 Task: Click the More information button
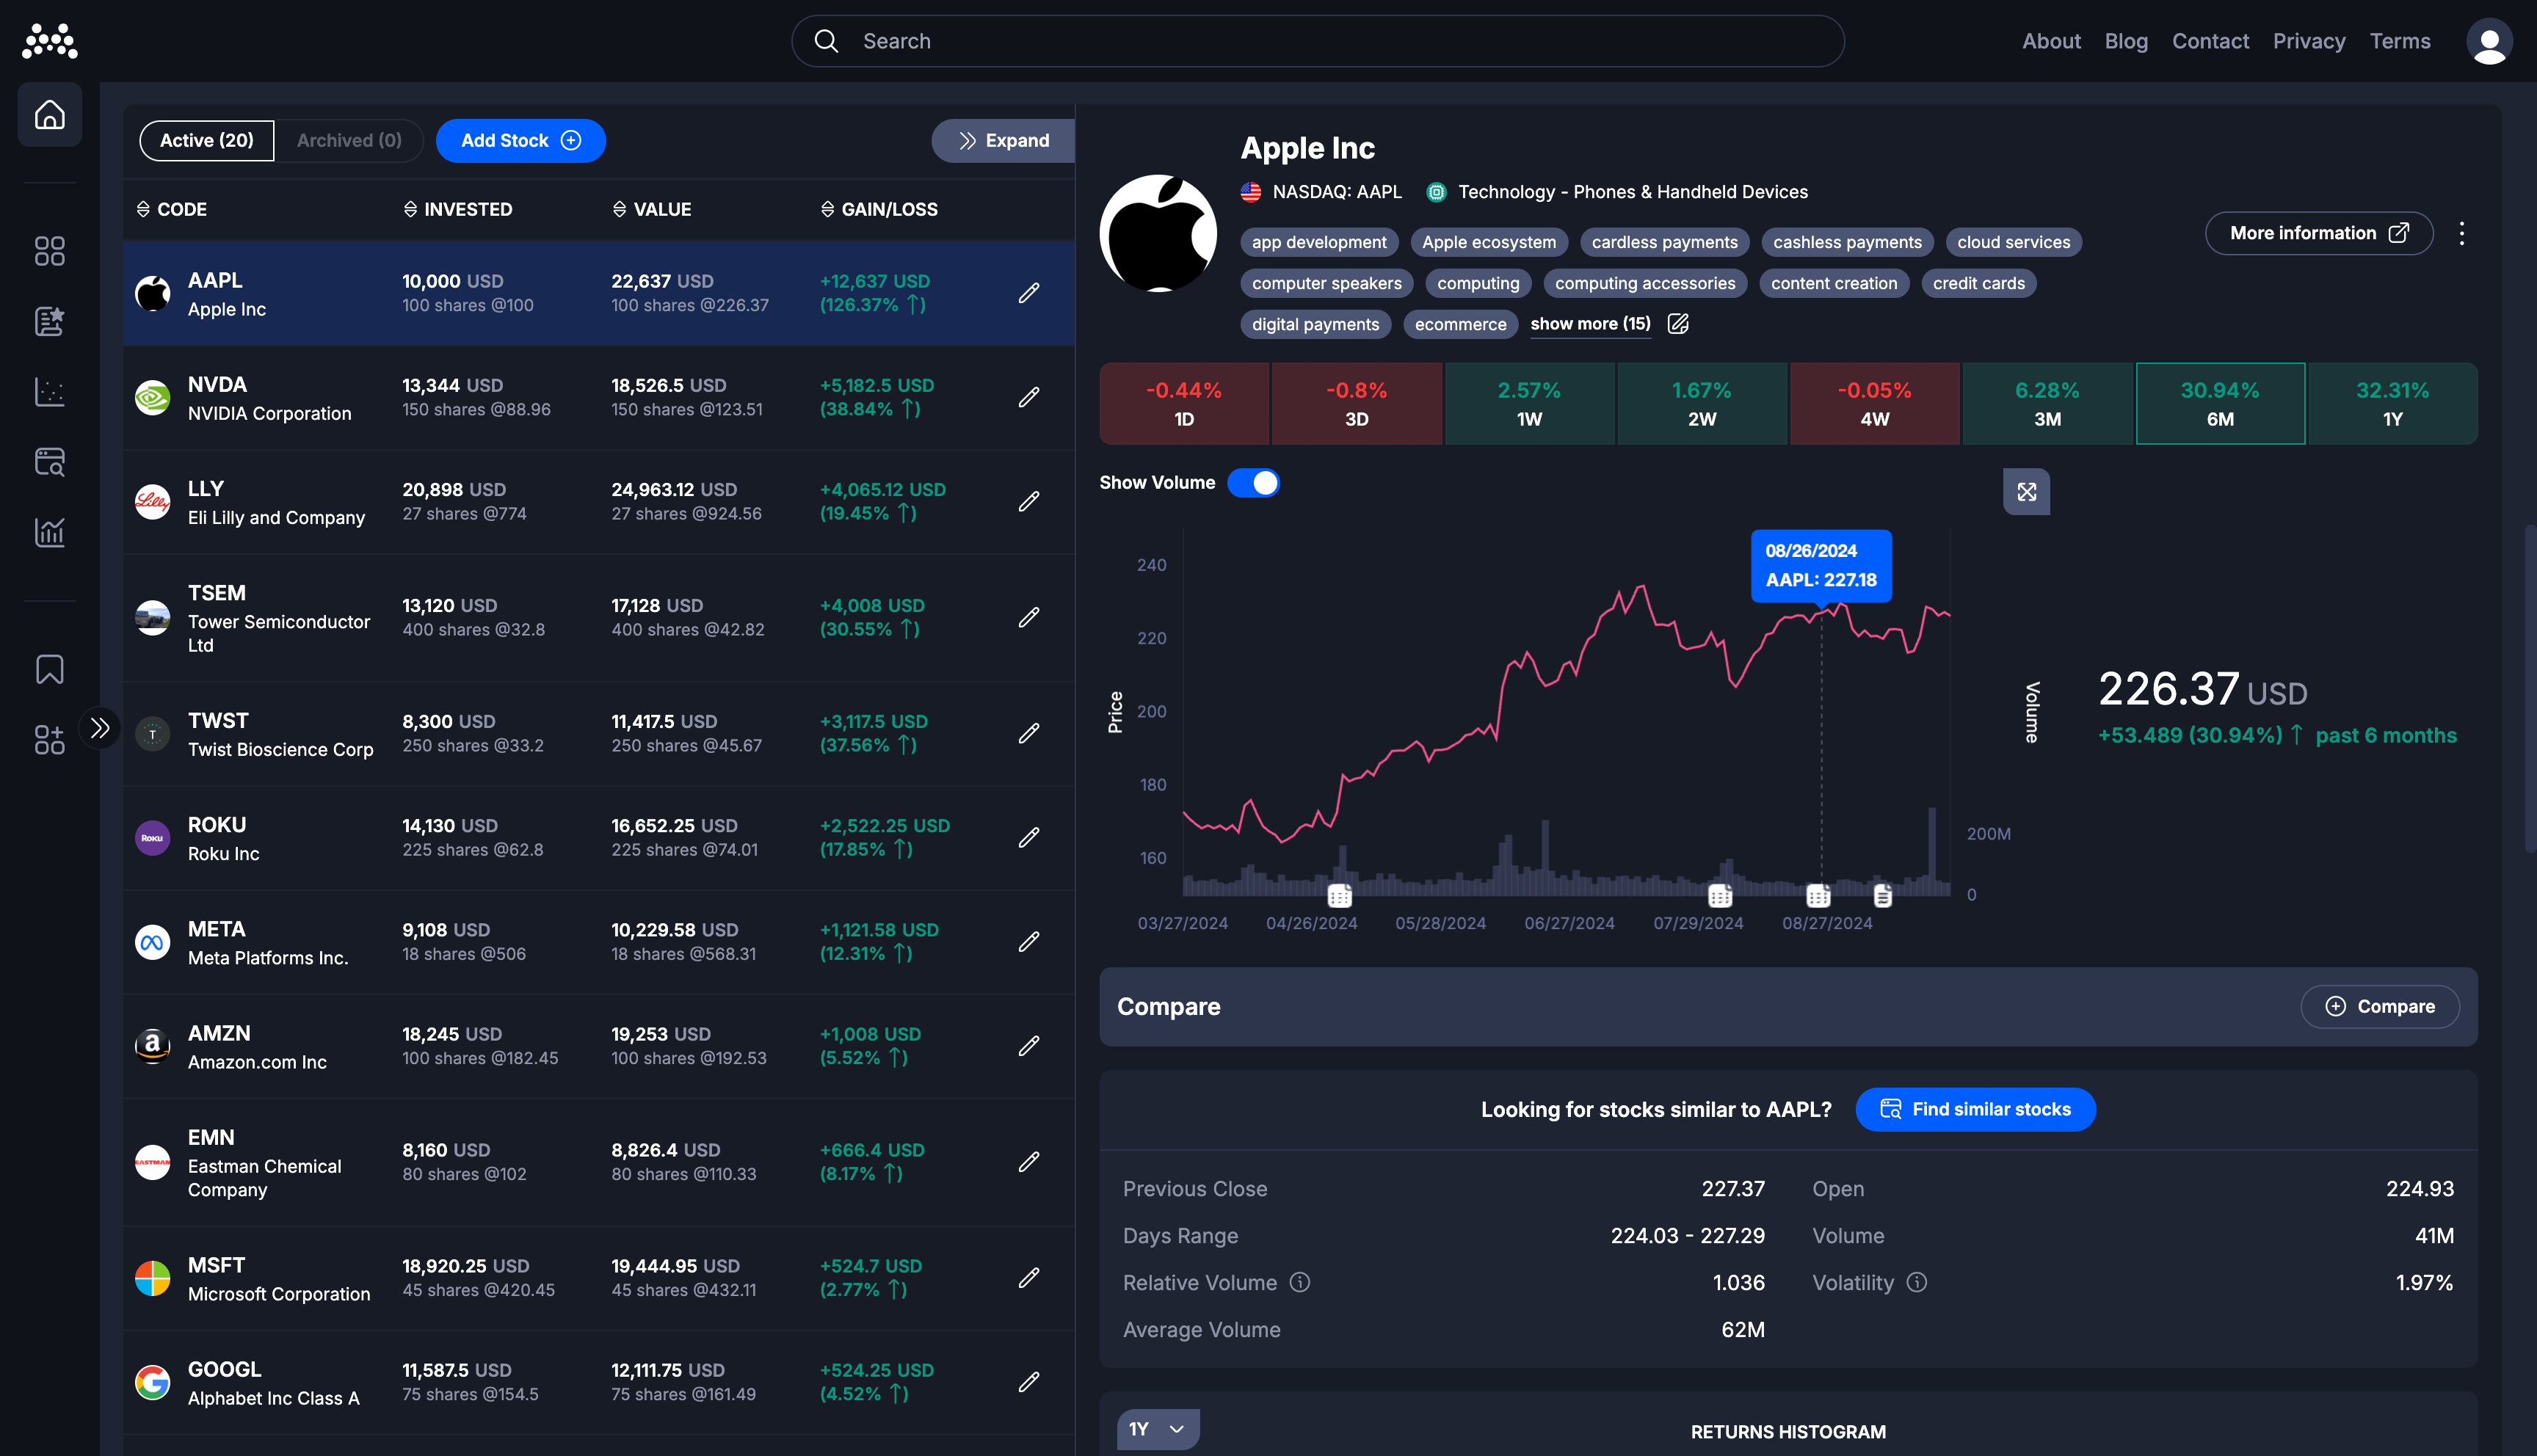tap(2318, 233)
